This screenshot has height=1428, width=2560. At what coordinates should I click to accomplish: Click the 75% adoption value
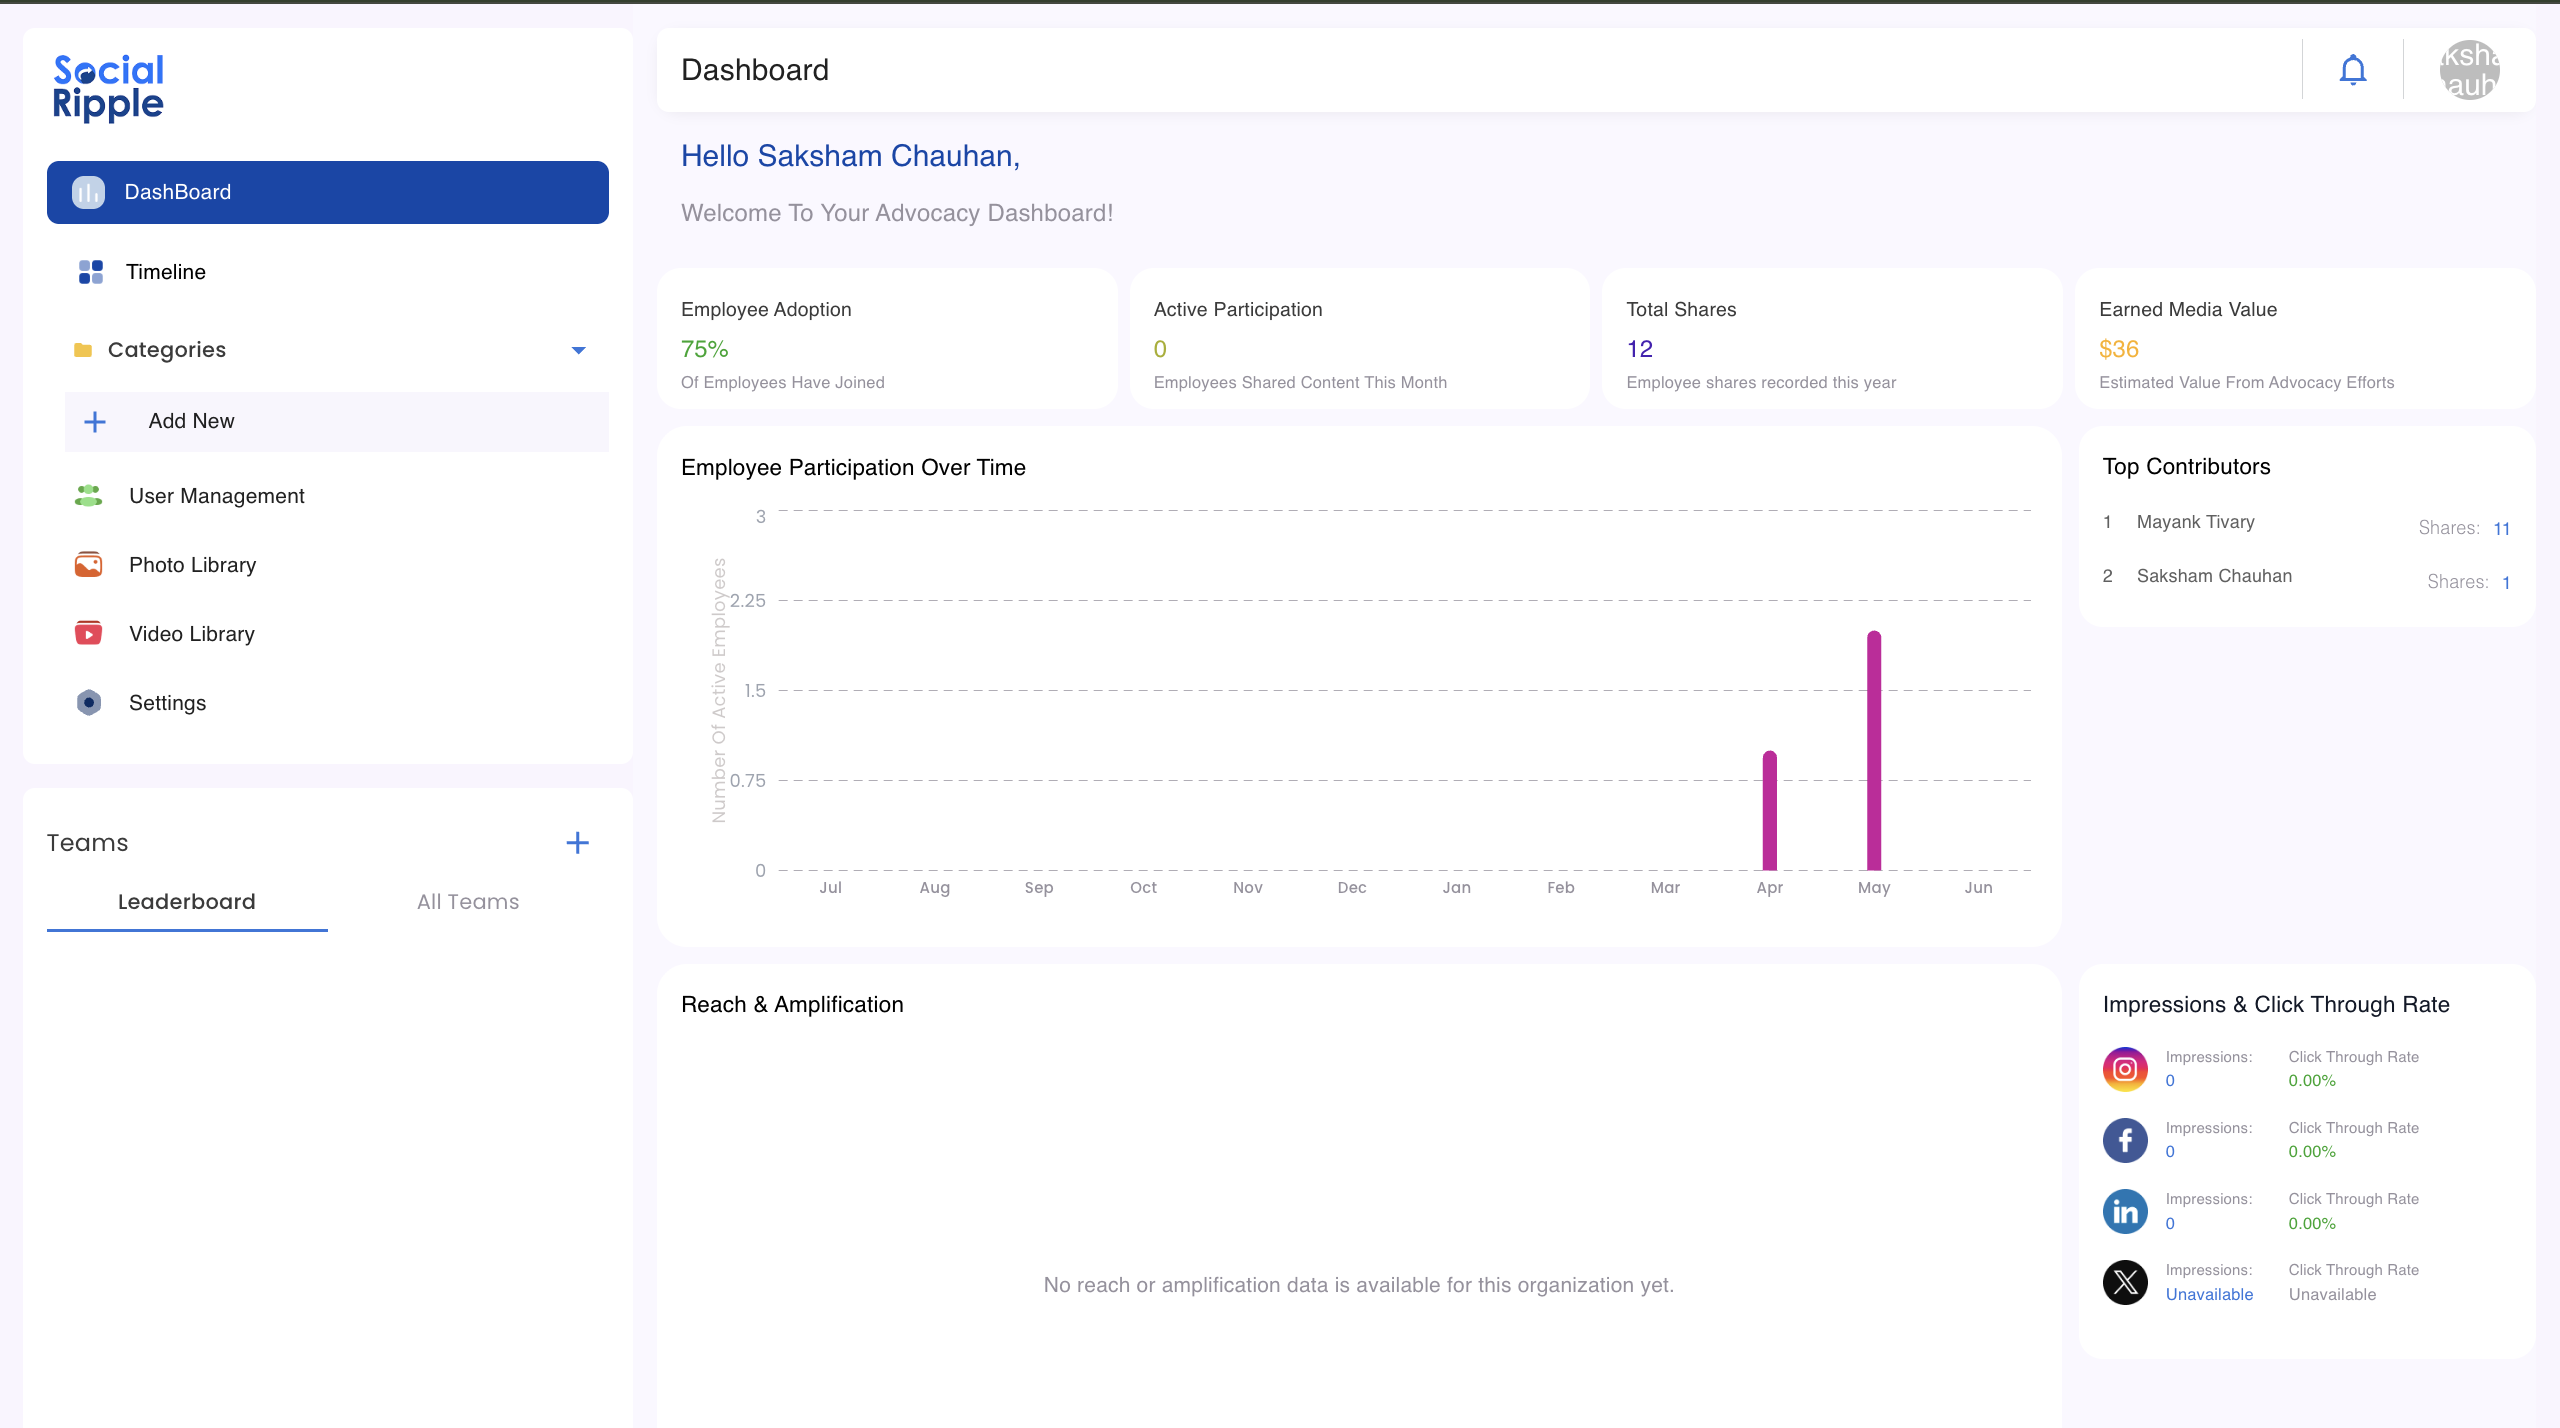click(x=704, y=349)
